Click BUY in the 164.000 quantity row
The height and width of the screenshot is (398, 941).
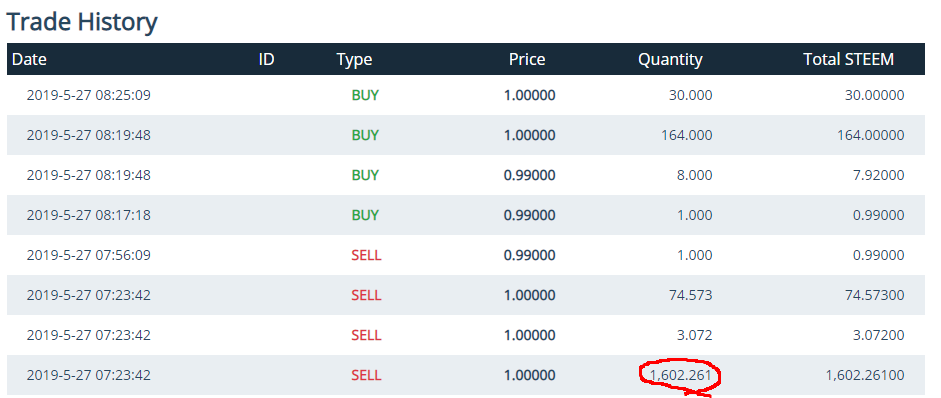coord(365,135)
